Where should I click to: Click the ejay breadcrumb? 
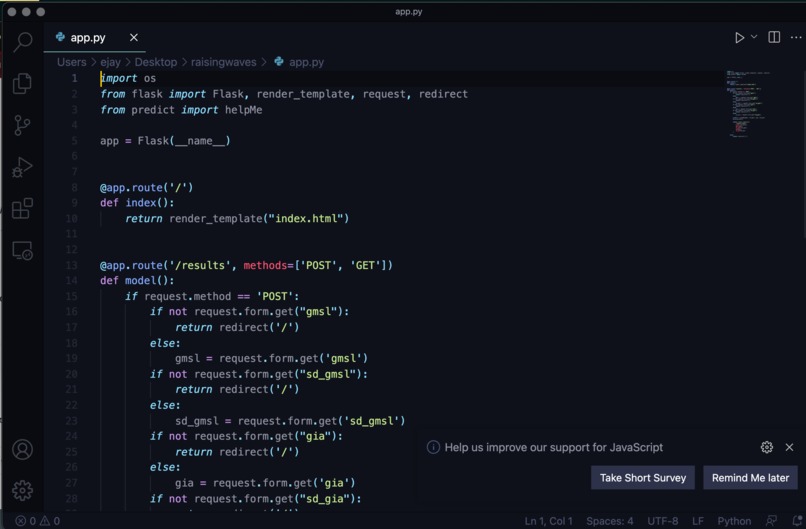coord(110,62)
